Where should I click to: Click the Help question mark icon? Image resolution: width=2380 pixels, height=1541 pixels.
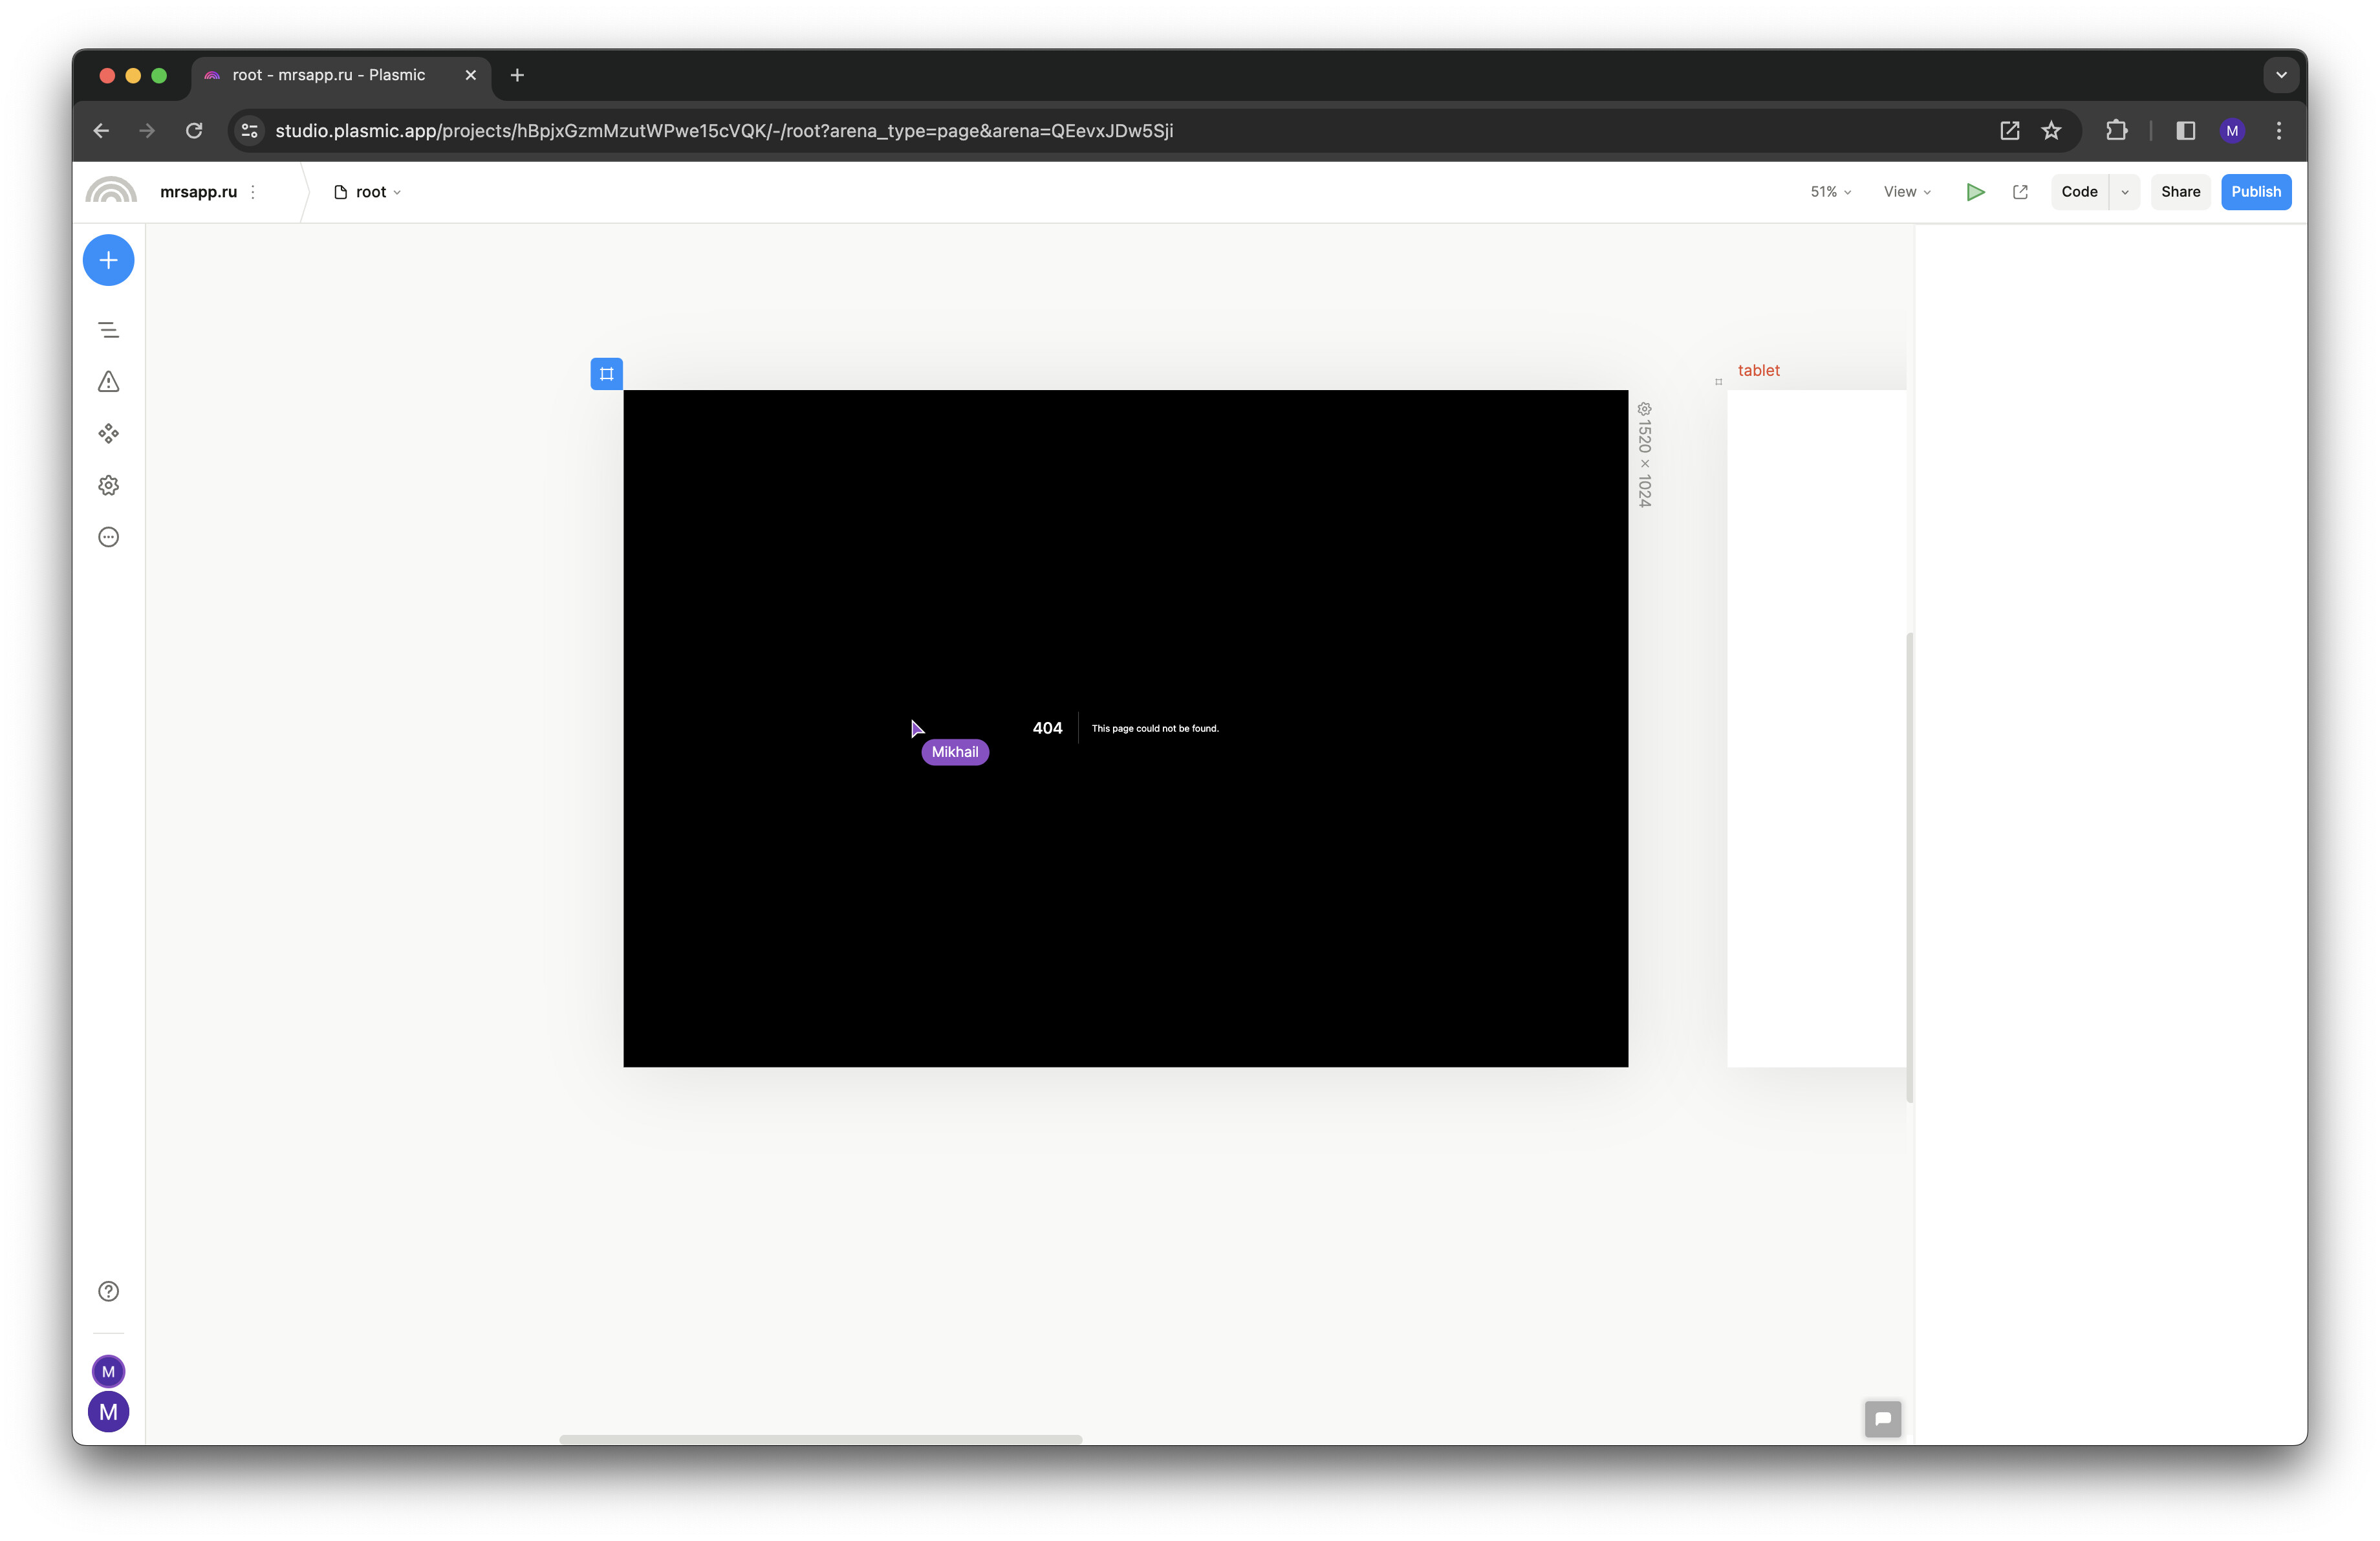pos(108,1291)
